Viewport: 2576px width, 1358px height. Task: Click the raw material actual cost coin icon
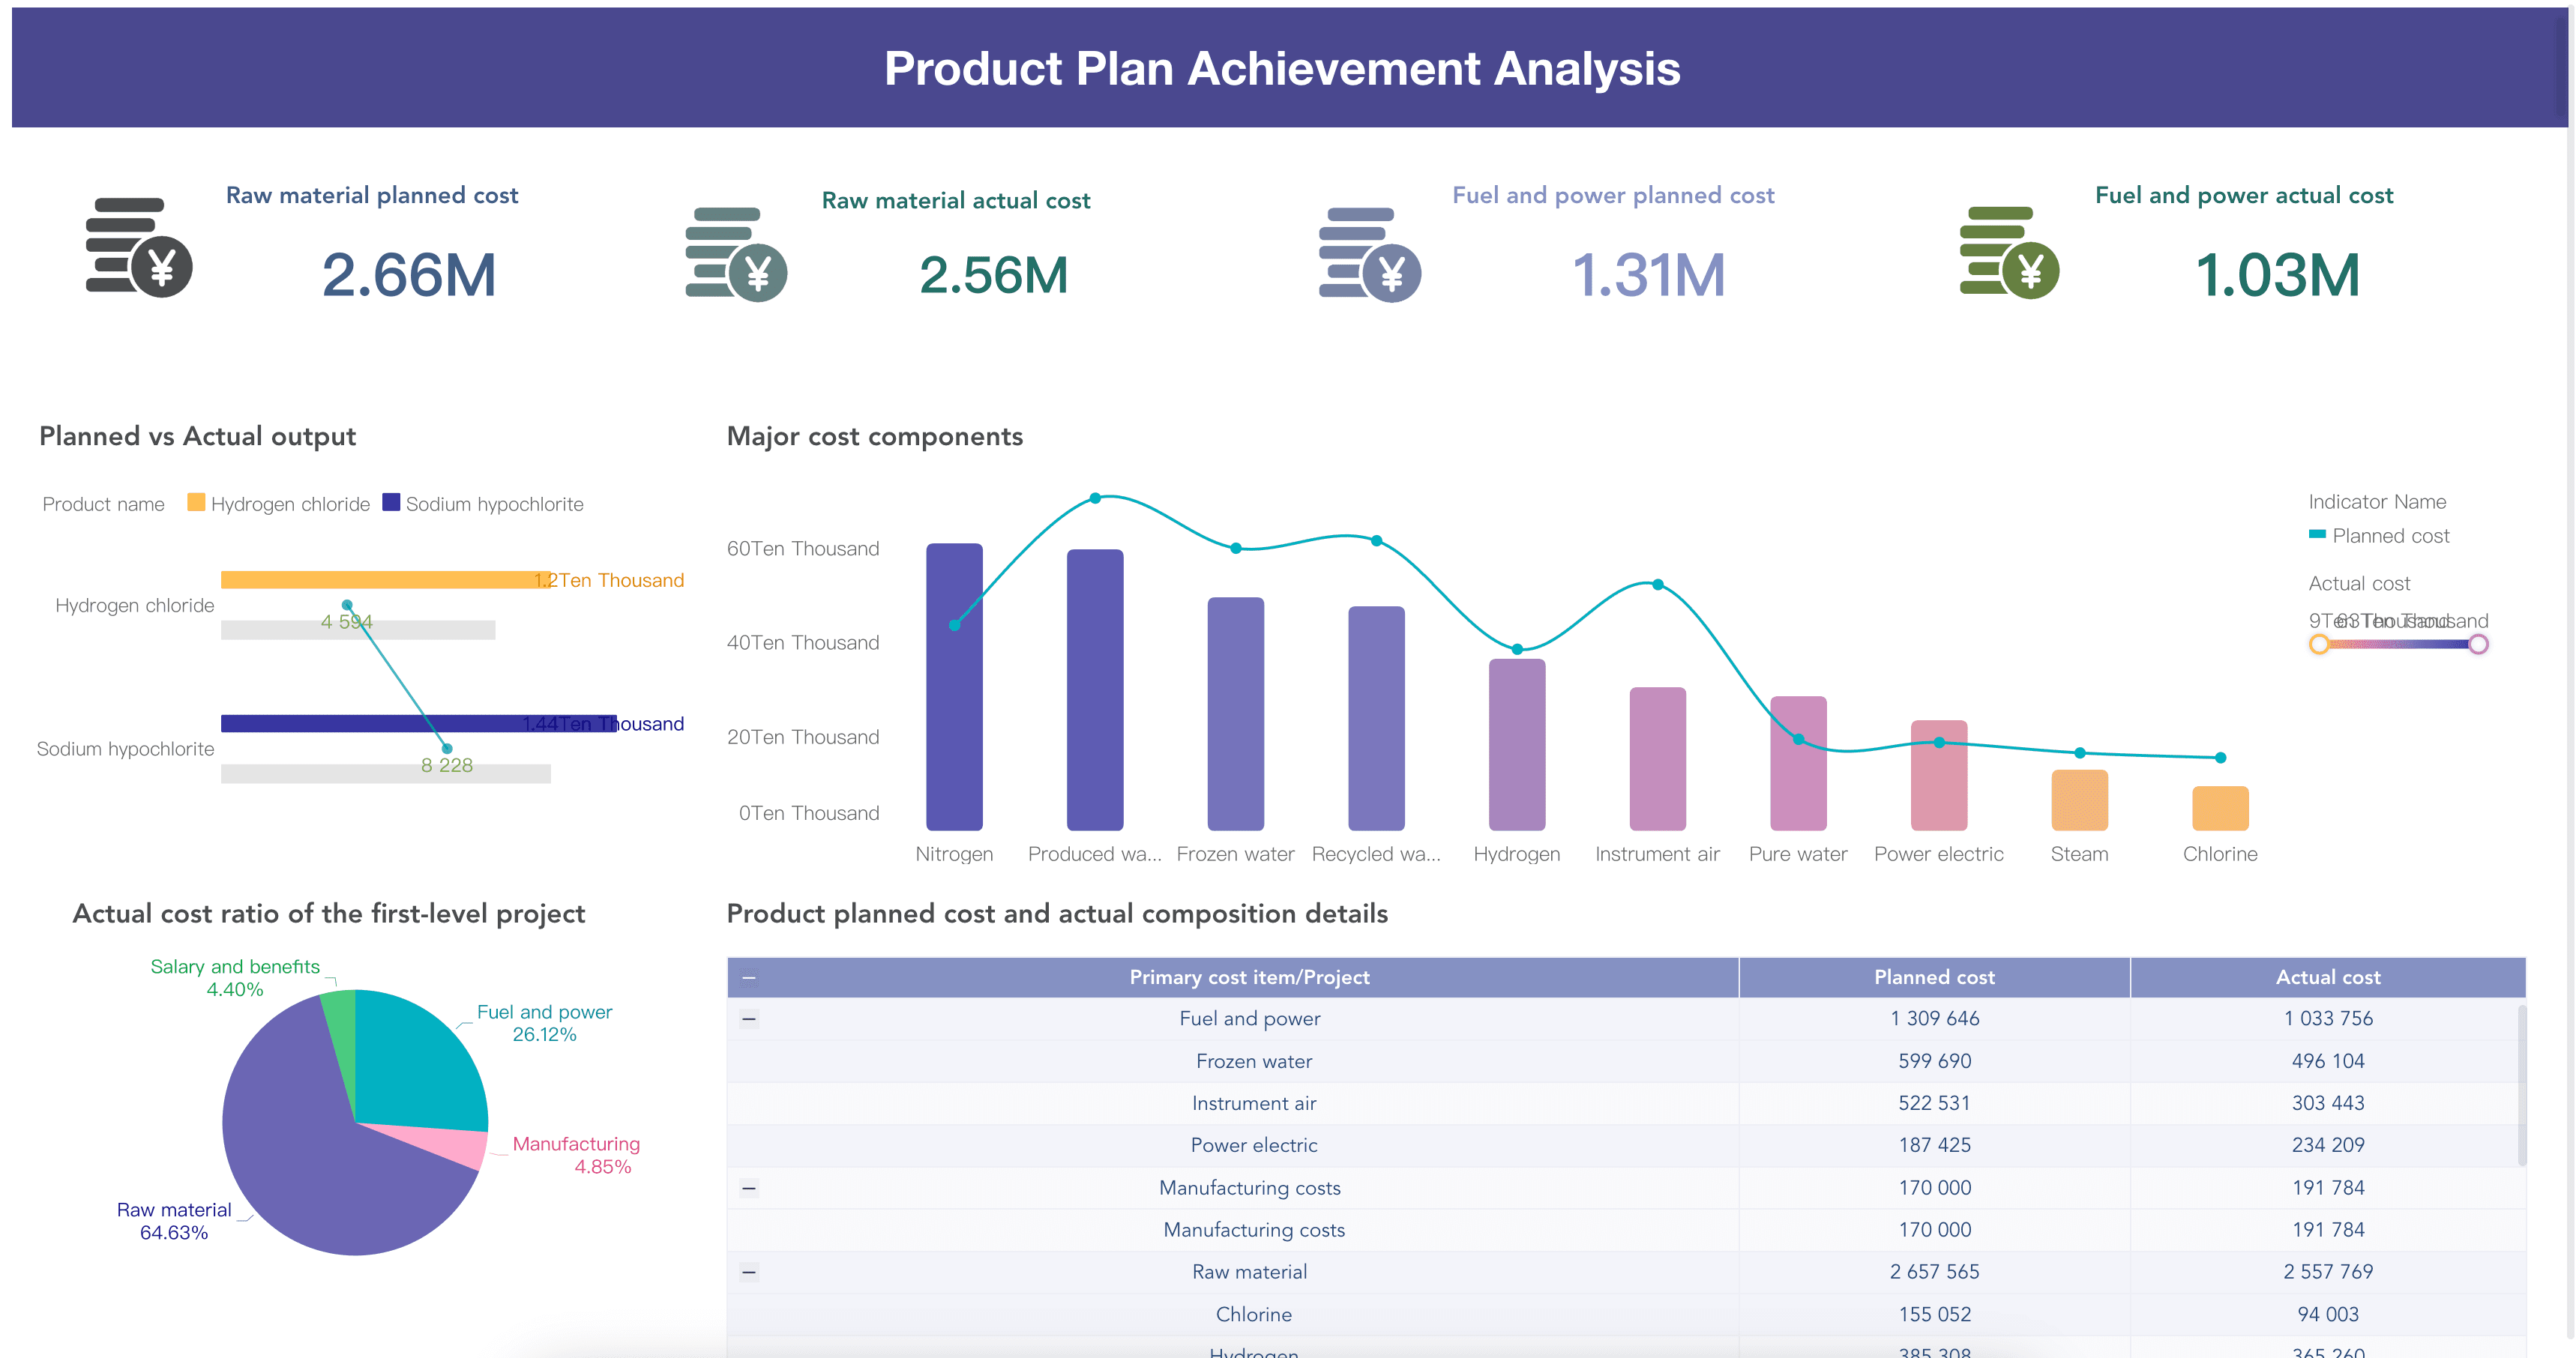[x=736, y=254]
